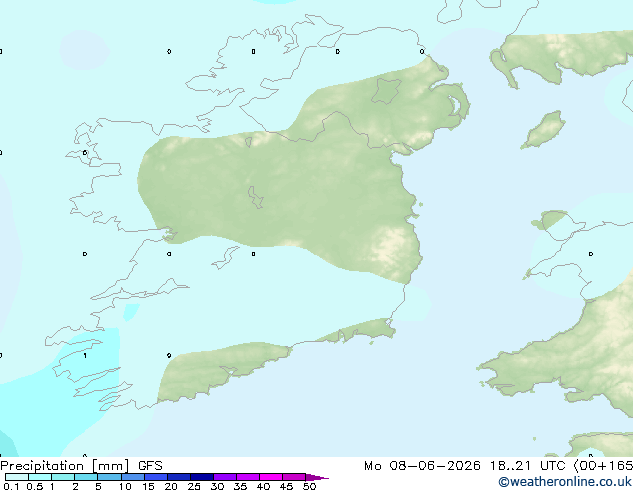
Task: Select the 45–50 mm legend swatch
Action: (294, 477)
